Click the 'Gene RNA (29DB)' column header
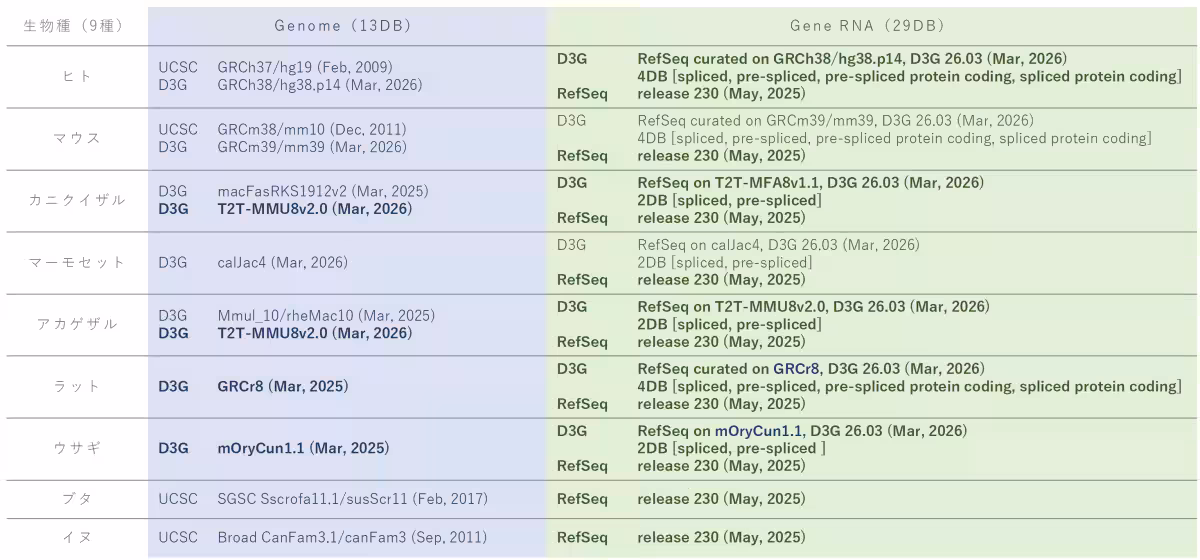 tap(867, 25)
